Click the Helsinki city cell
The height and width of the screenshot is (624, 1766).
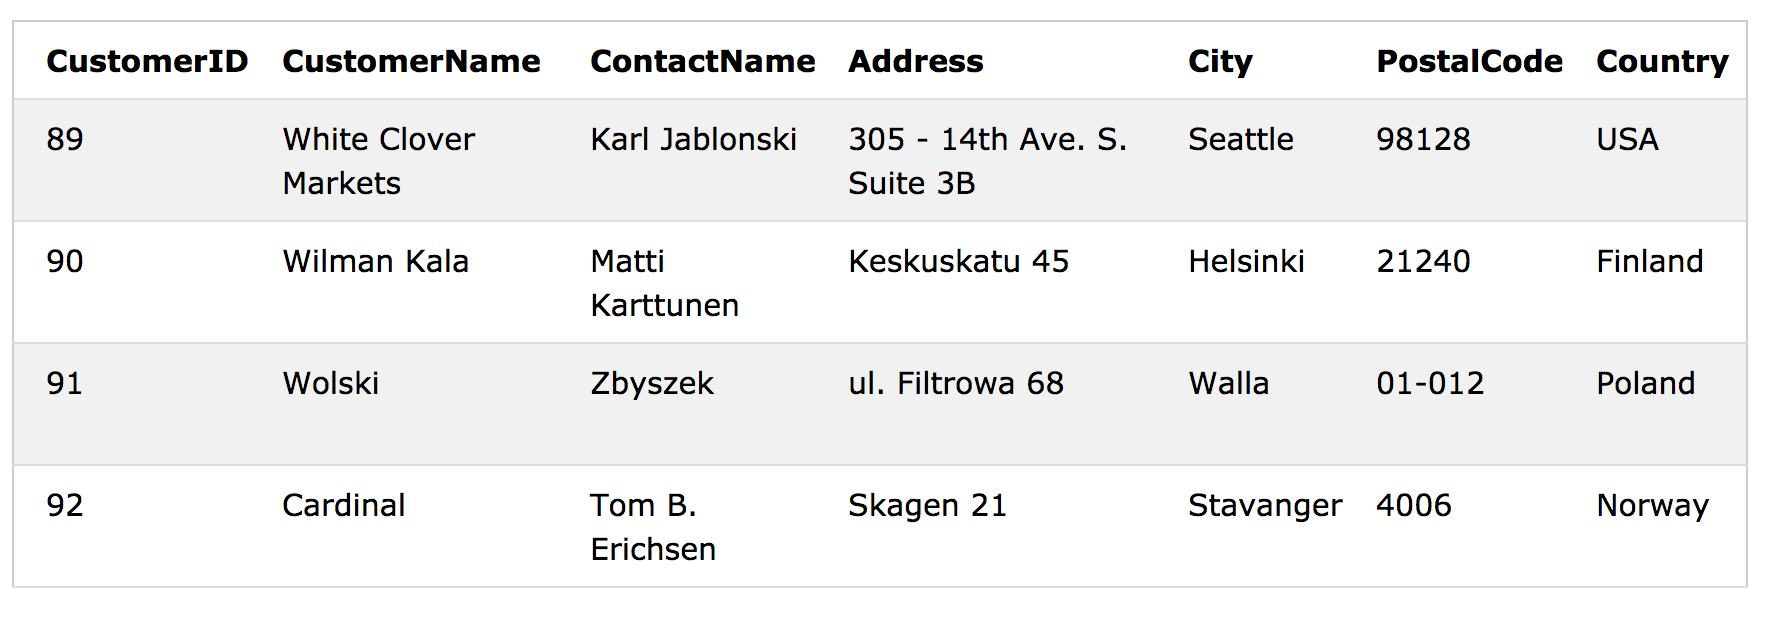click(1246, 261)
